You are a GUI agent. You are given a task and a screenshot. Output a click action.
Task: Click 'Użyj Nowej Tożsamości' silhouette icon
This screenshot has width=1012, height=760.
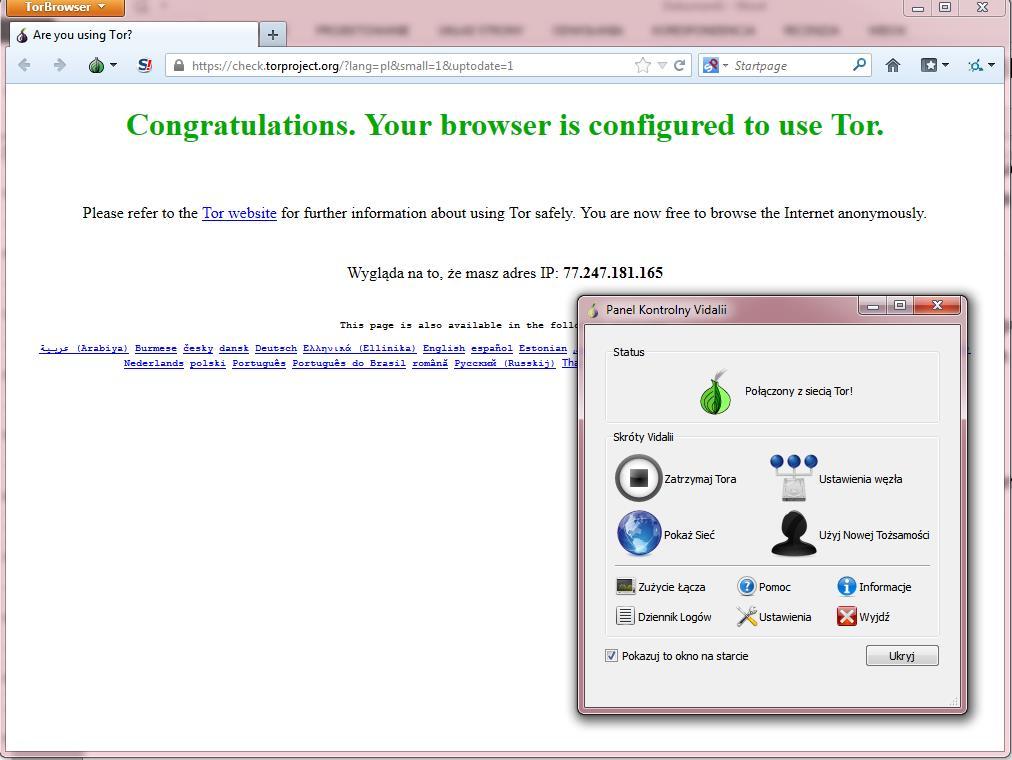[793, 534]
